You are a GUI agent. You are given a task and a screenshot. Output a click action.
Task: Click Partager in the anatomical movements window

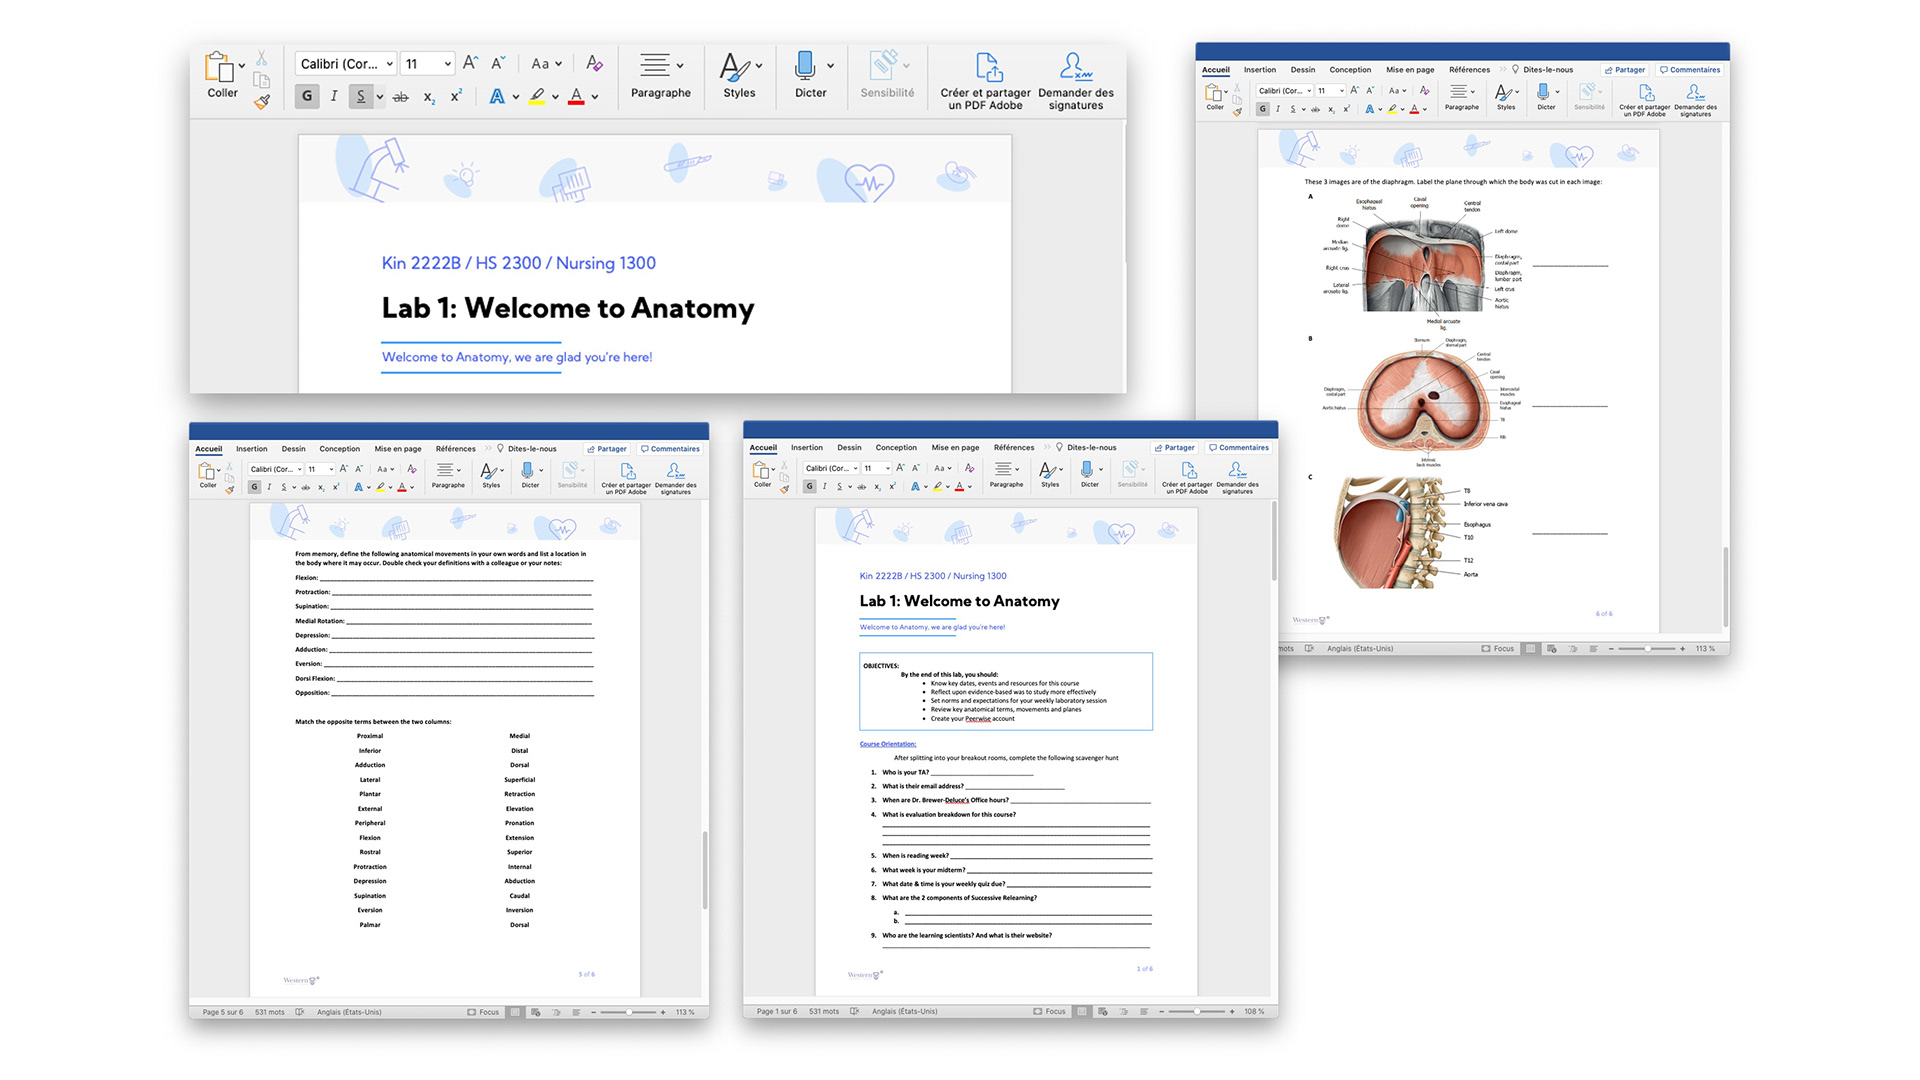(607, 449)
